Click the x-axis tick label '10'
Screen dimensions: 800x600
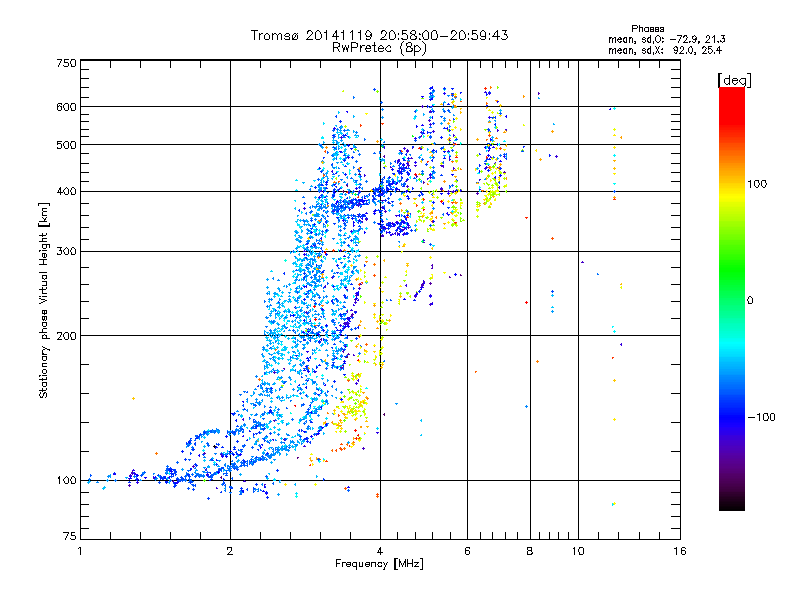pos(578,551)
